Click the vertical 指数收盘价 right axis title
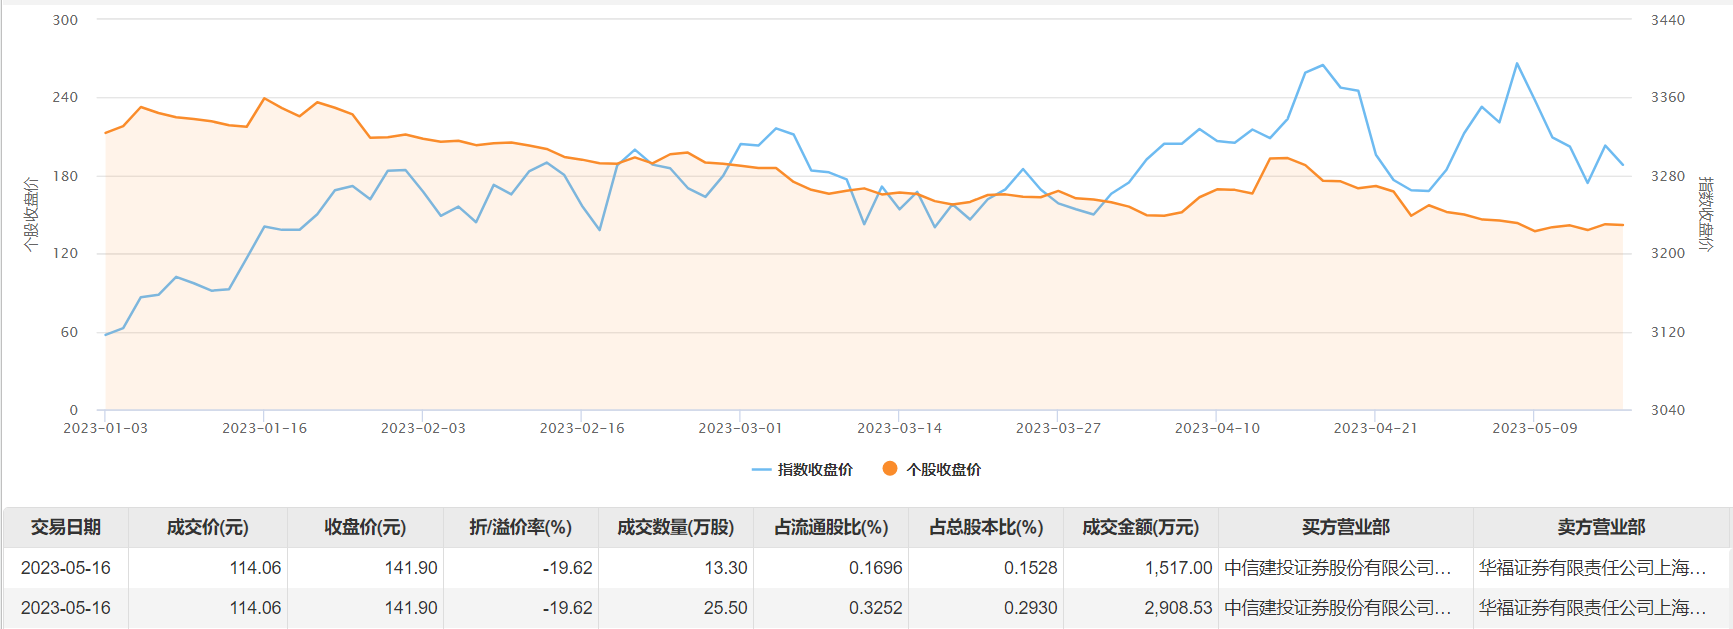Viewport: 1733px width, 629px height. (1705, 214)
